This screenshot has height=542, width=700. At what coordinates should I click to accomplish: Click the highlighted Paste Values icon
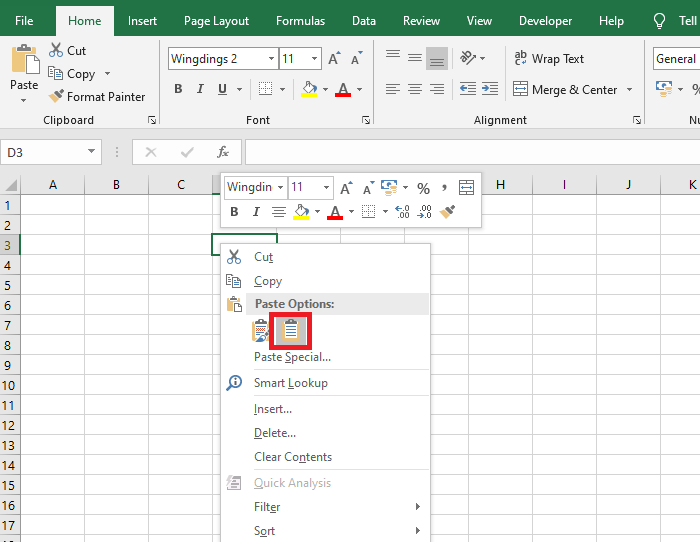[291, 330]
